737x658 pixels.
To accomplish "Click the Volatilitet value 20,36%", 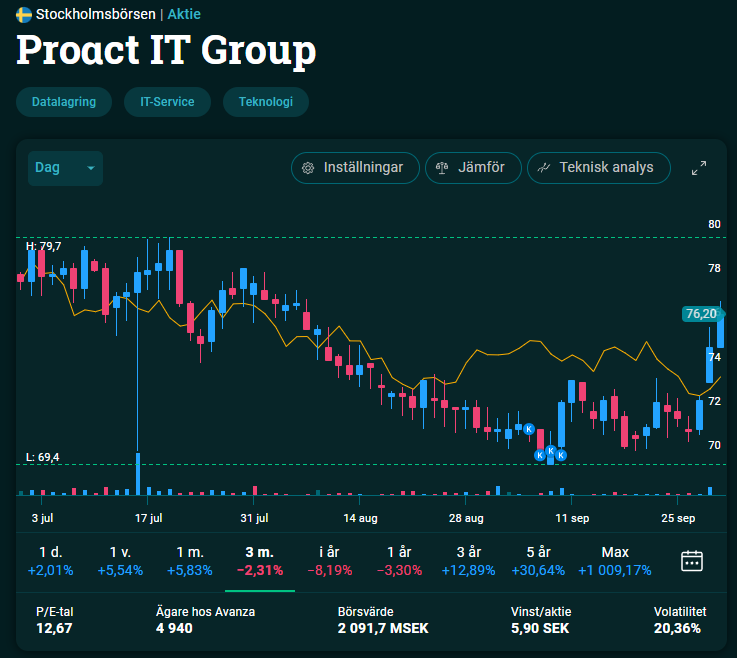I will click(x=677, y=628).
